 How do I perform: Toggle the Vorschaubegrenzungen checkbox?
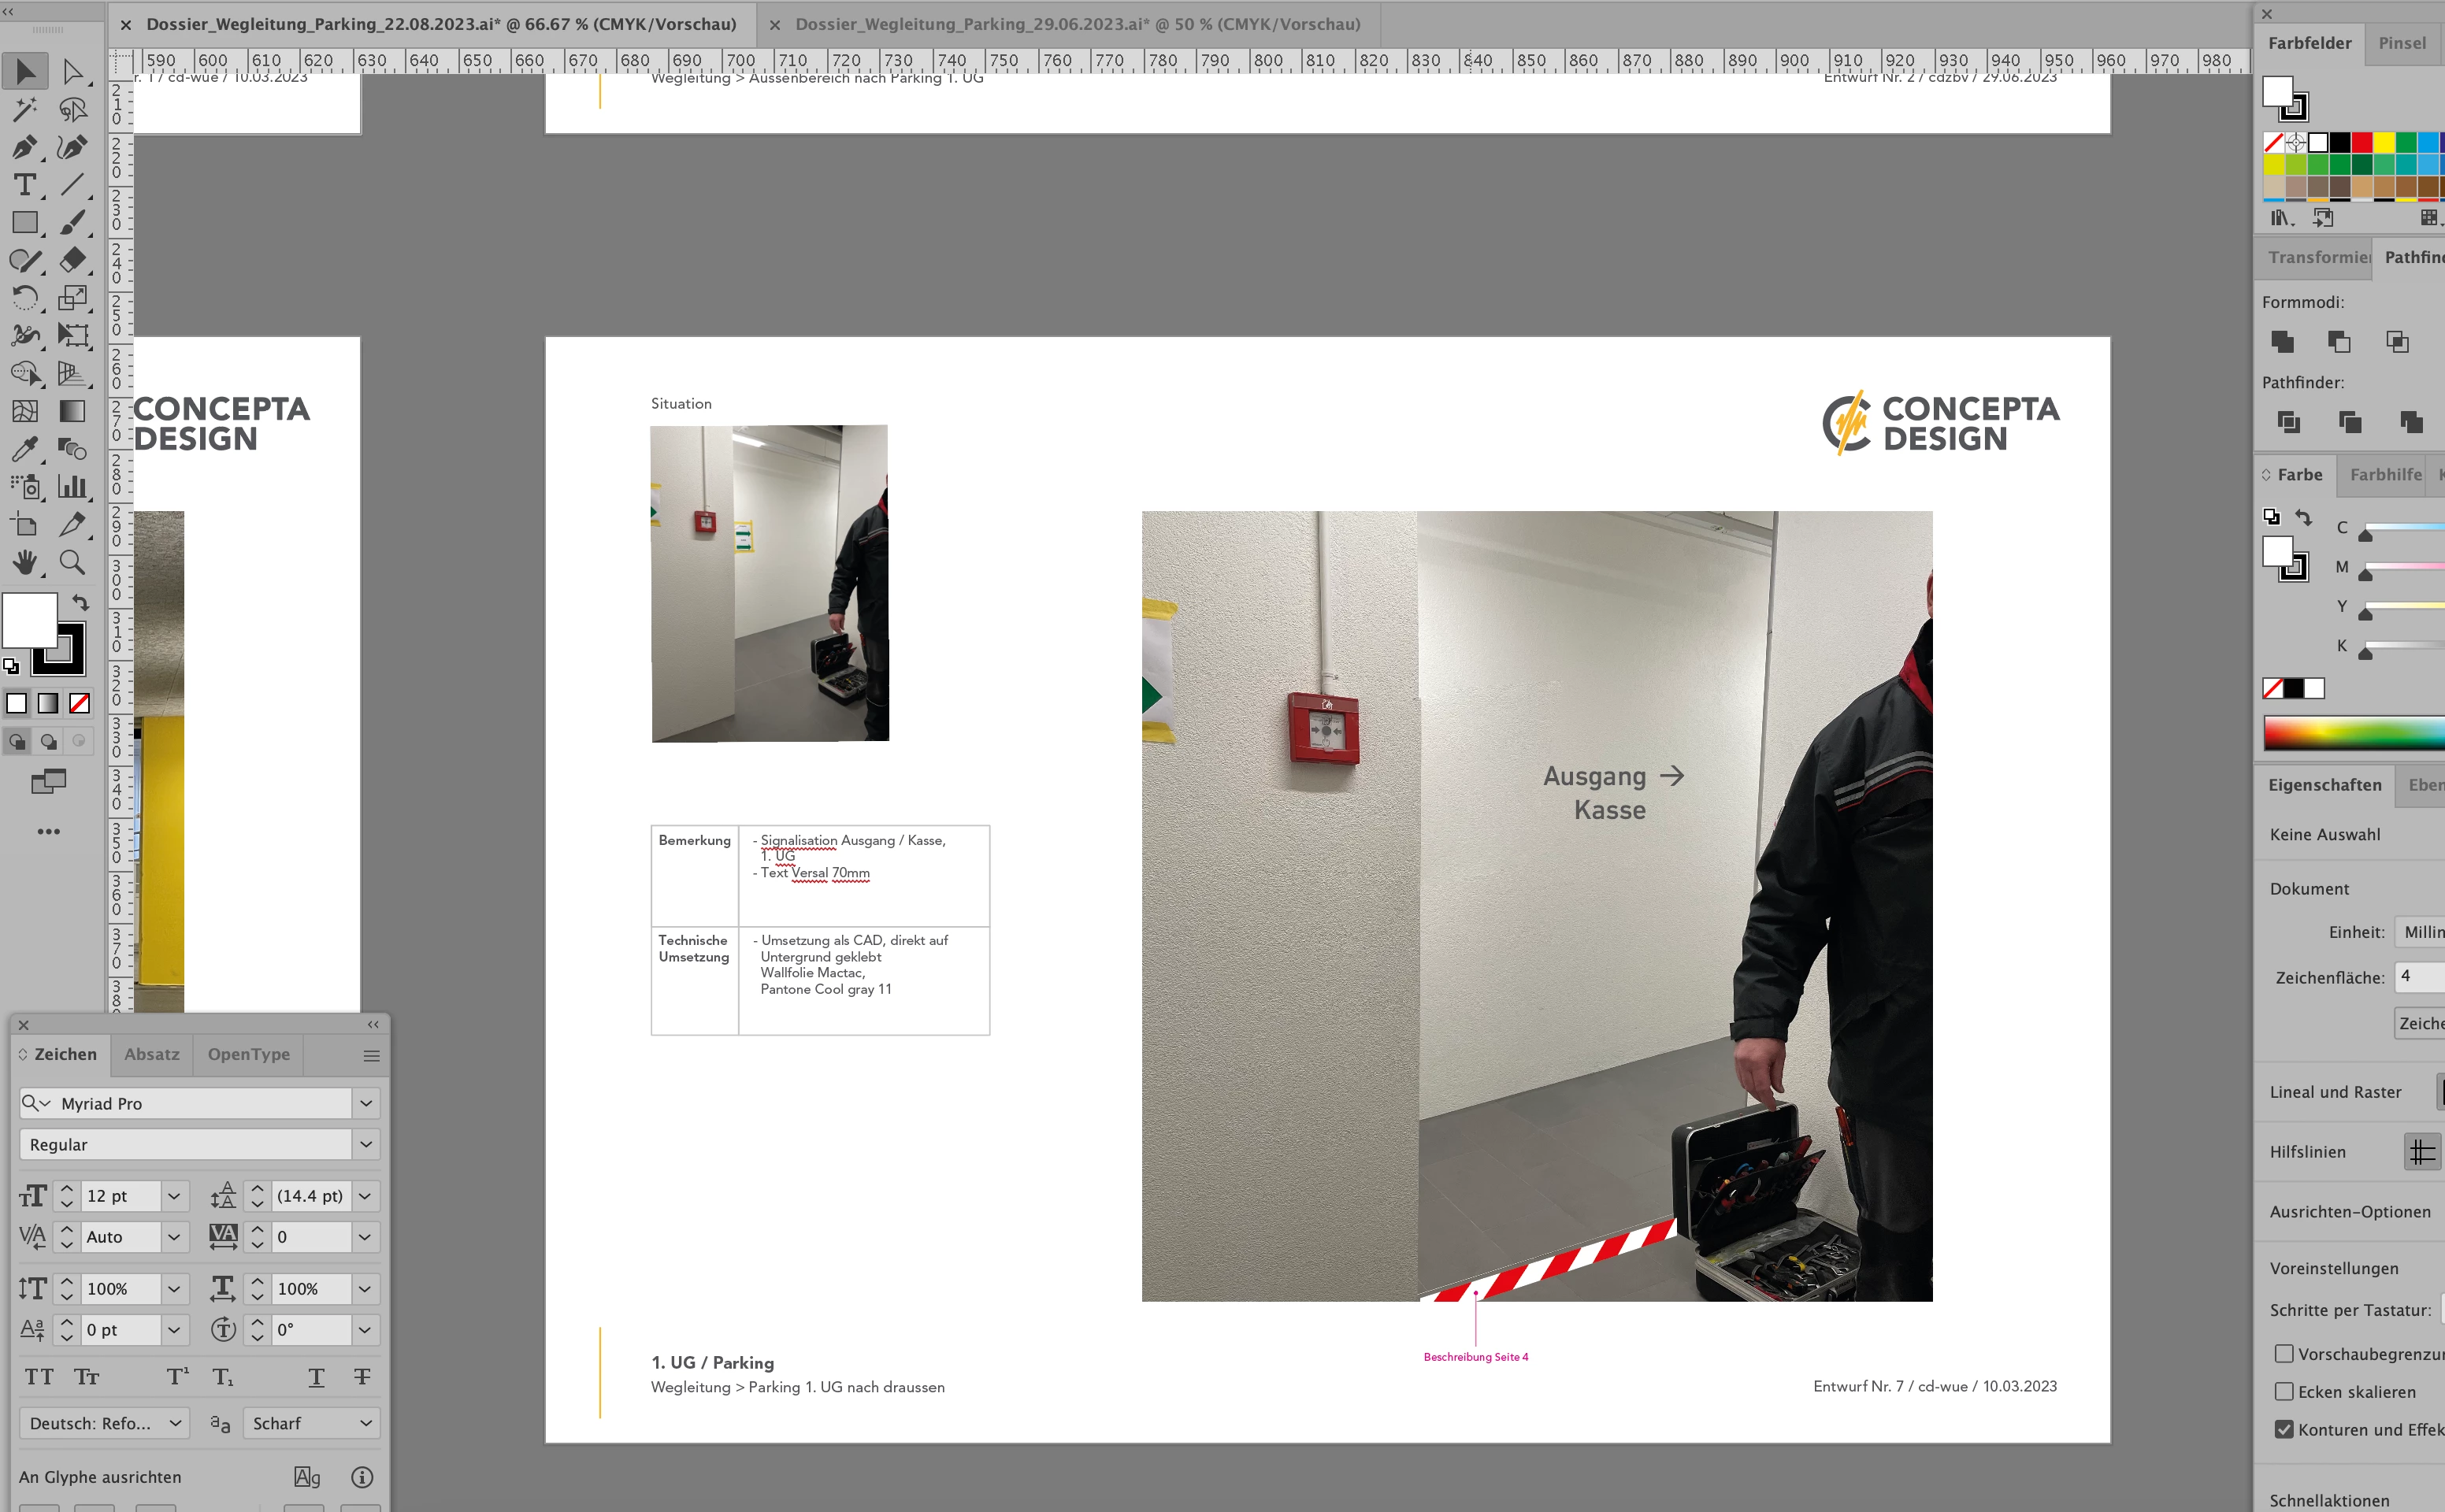[2284, 1353]
